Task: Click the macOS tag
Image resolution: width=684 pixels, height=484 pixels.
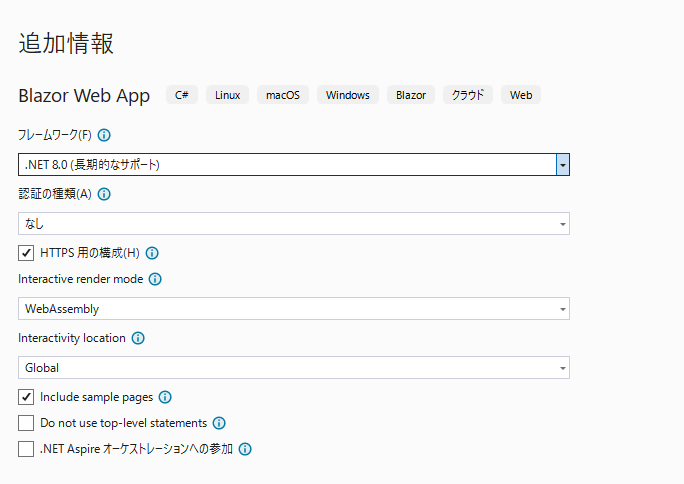Action: point(283,95)
